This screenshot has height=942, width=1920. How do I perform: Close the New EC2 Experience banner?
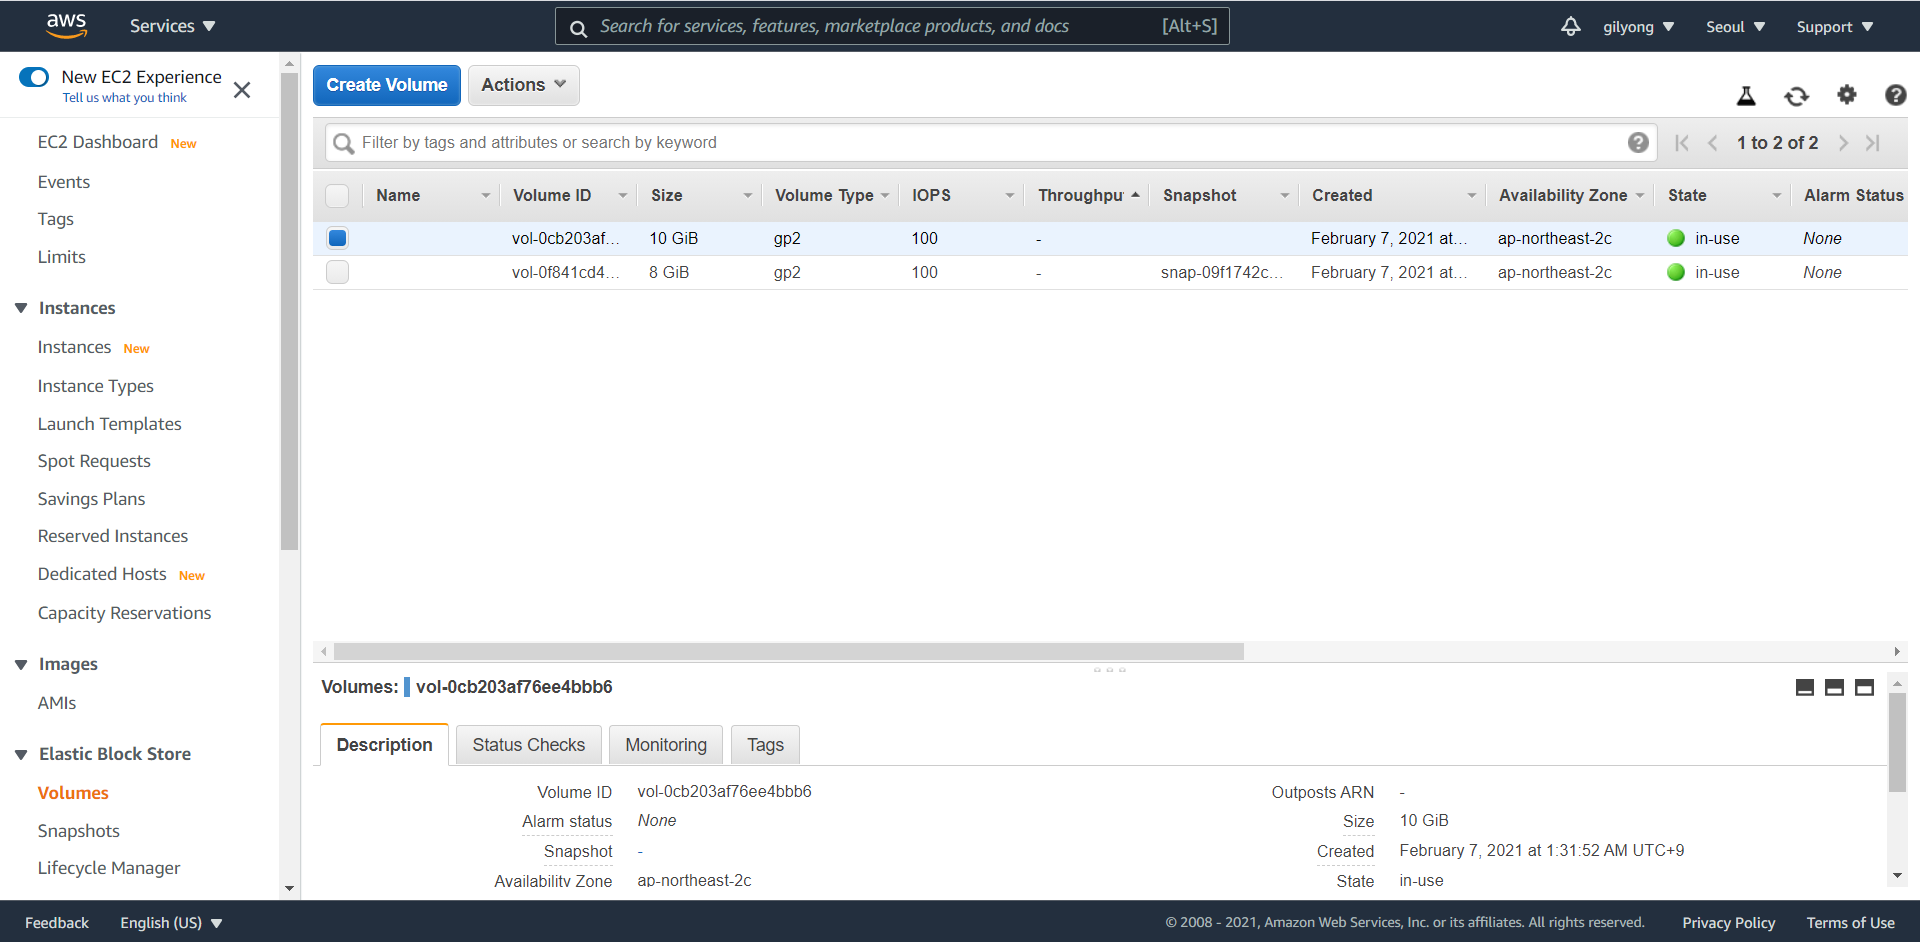point(242,90)
